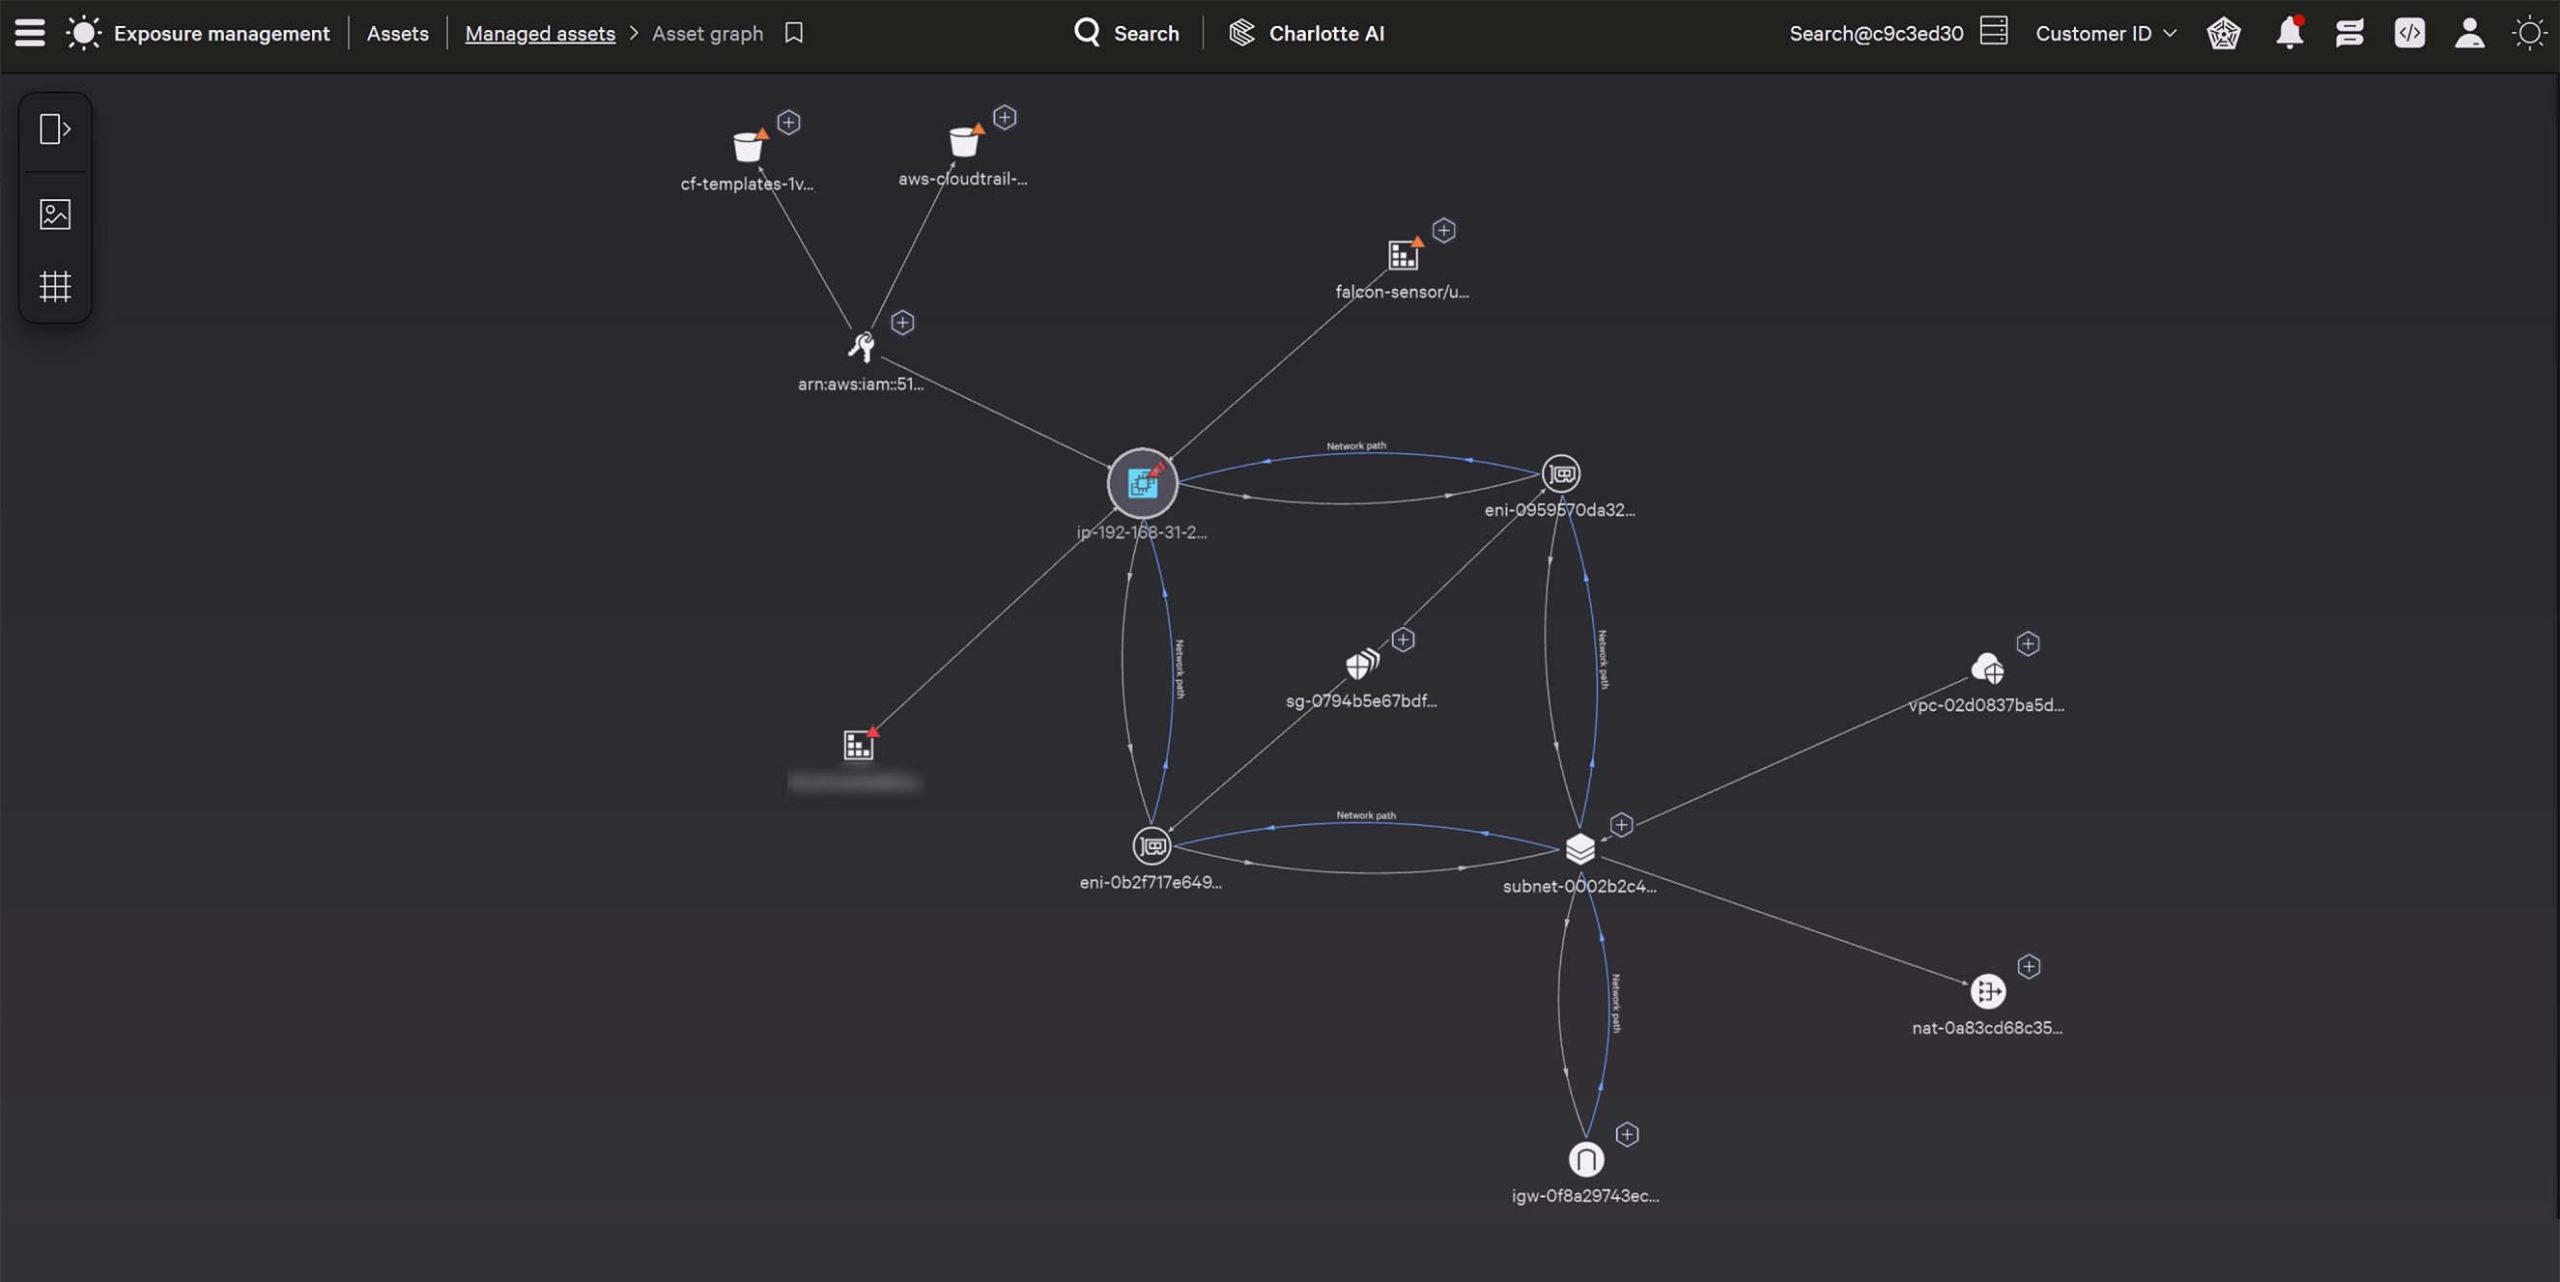
Task: Expand the vpc-02d0837ba5d plus button
Action: 2028,643
